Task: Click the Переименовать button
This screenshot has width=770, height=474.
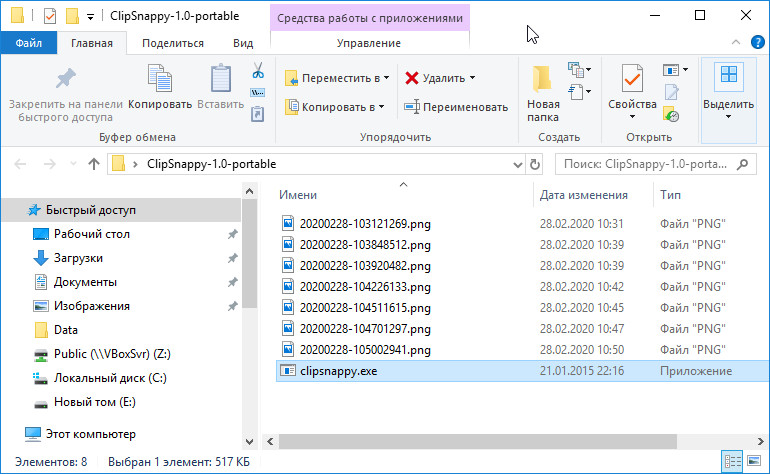Action: pyautogui.click(x=456, y=107)
